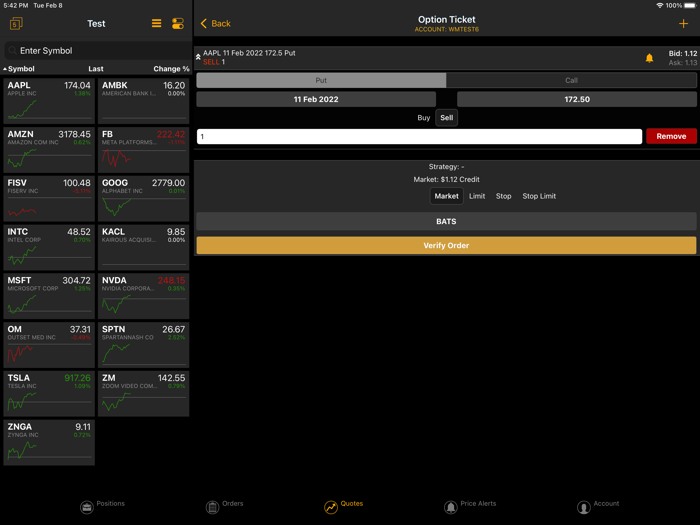
Task: Switch to list view with the lines icon
Action: pyautogui.click(x=156, y=23)
